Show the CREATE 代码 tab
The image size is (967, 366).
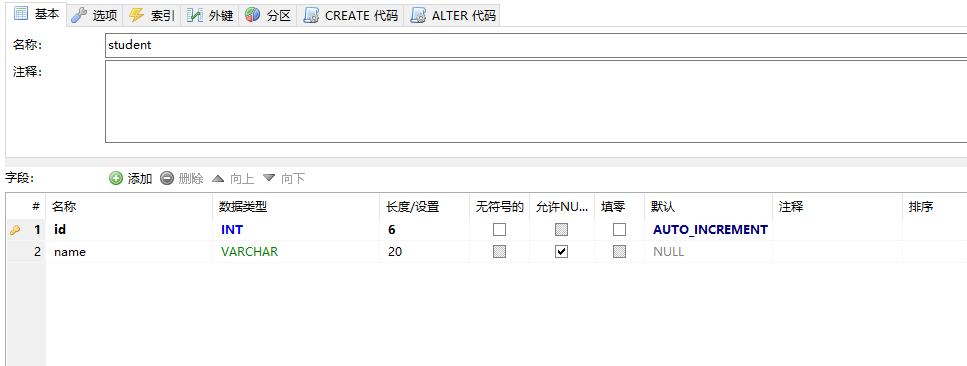click(x=350, y=15)
